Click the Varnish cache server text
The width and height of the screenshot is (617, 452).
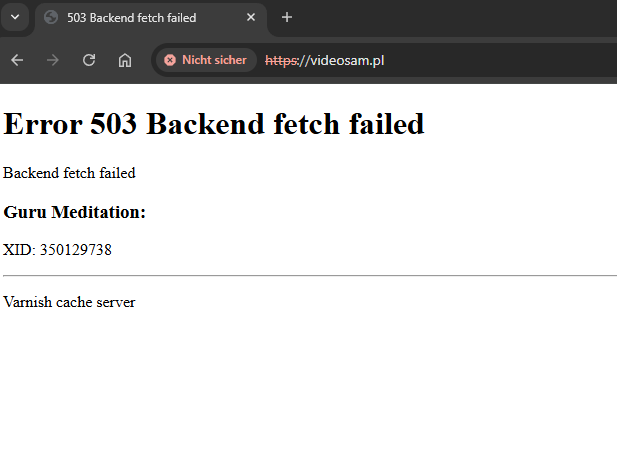click(69, 302)
